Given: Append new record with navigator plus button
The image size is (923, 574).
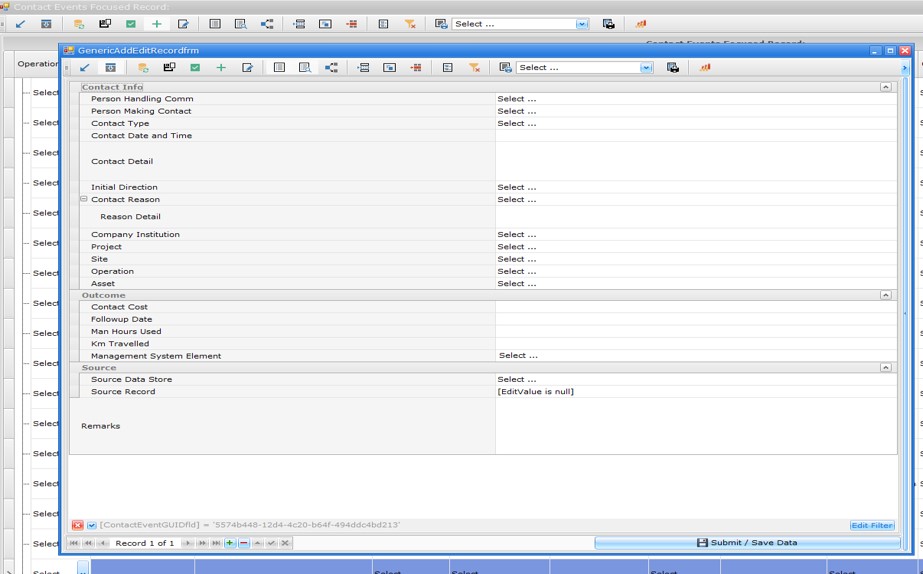Looking at the screenshot, I should pos(230,543).
